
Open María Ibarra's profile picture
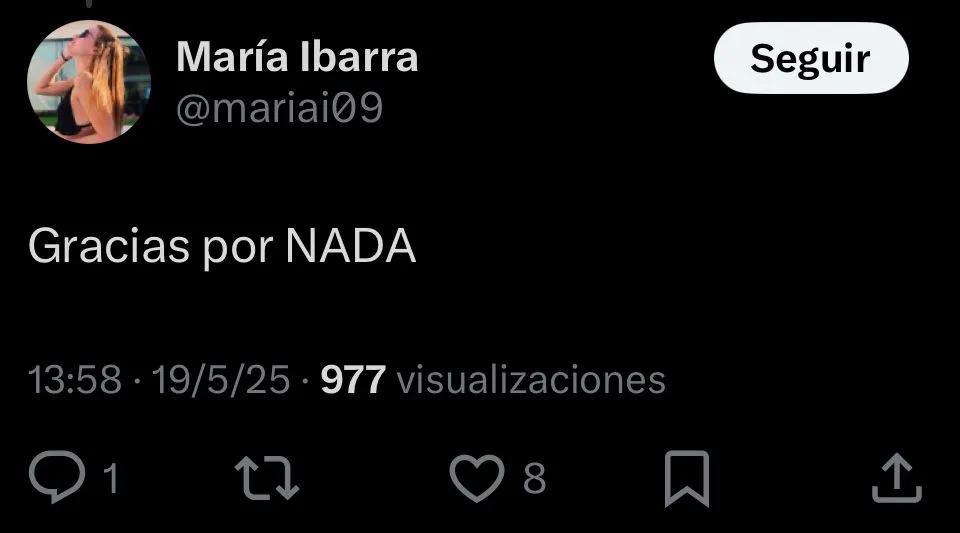pos(89,82)
